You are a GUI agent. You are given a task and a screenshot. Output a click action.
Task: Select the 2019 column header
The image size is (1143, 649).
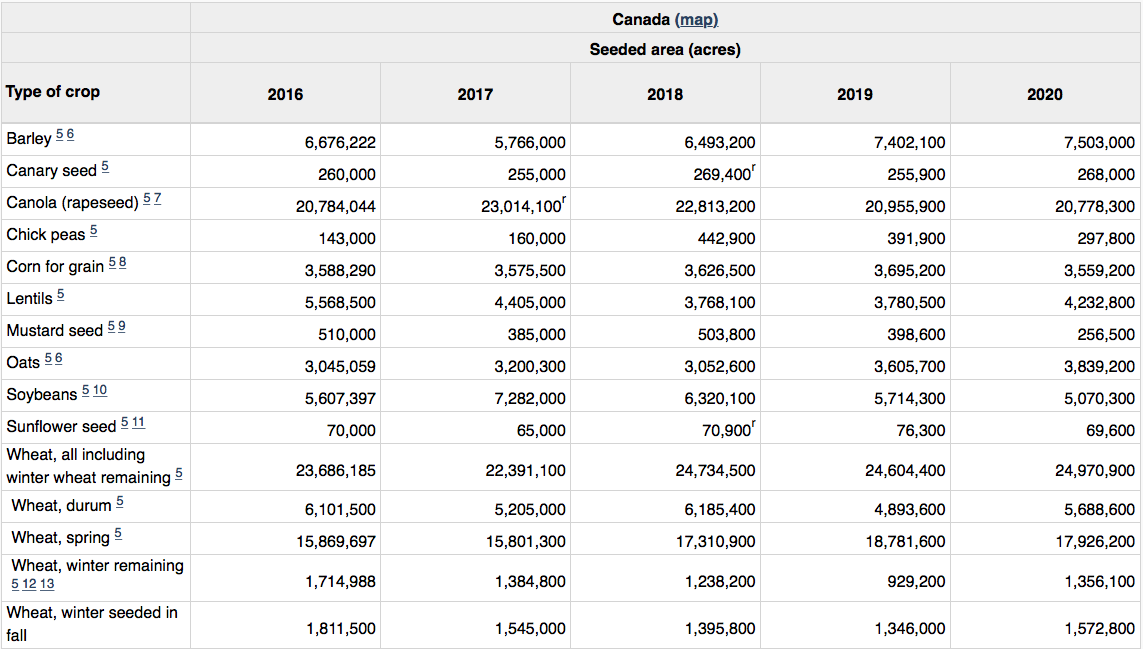tap(855, 94)
